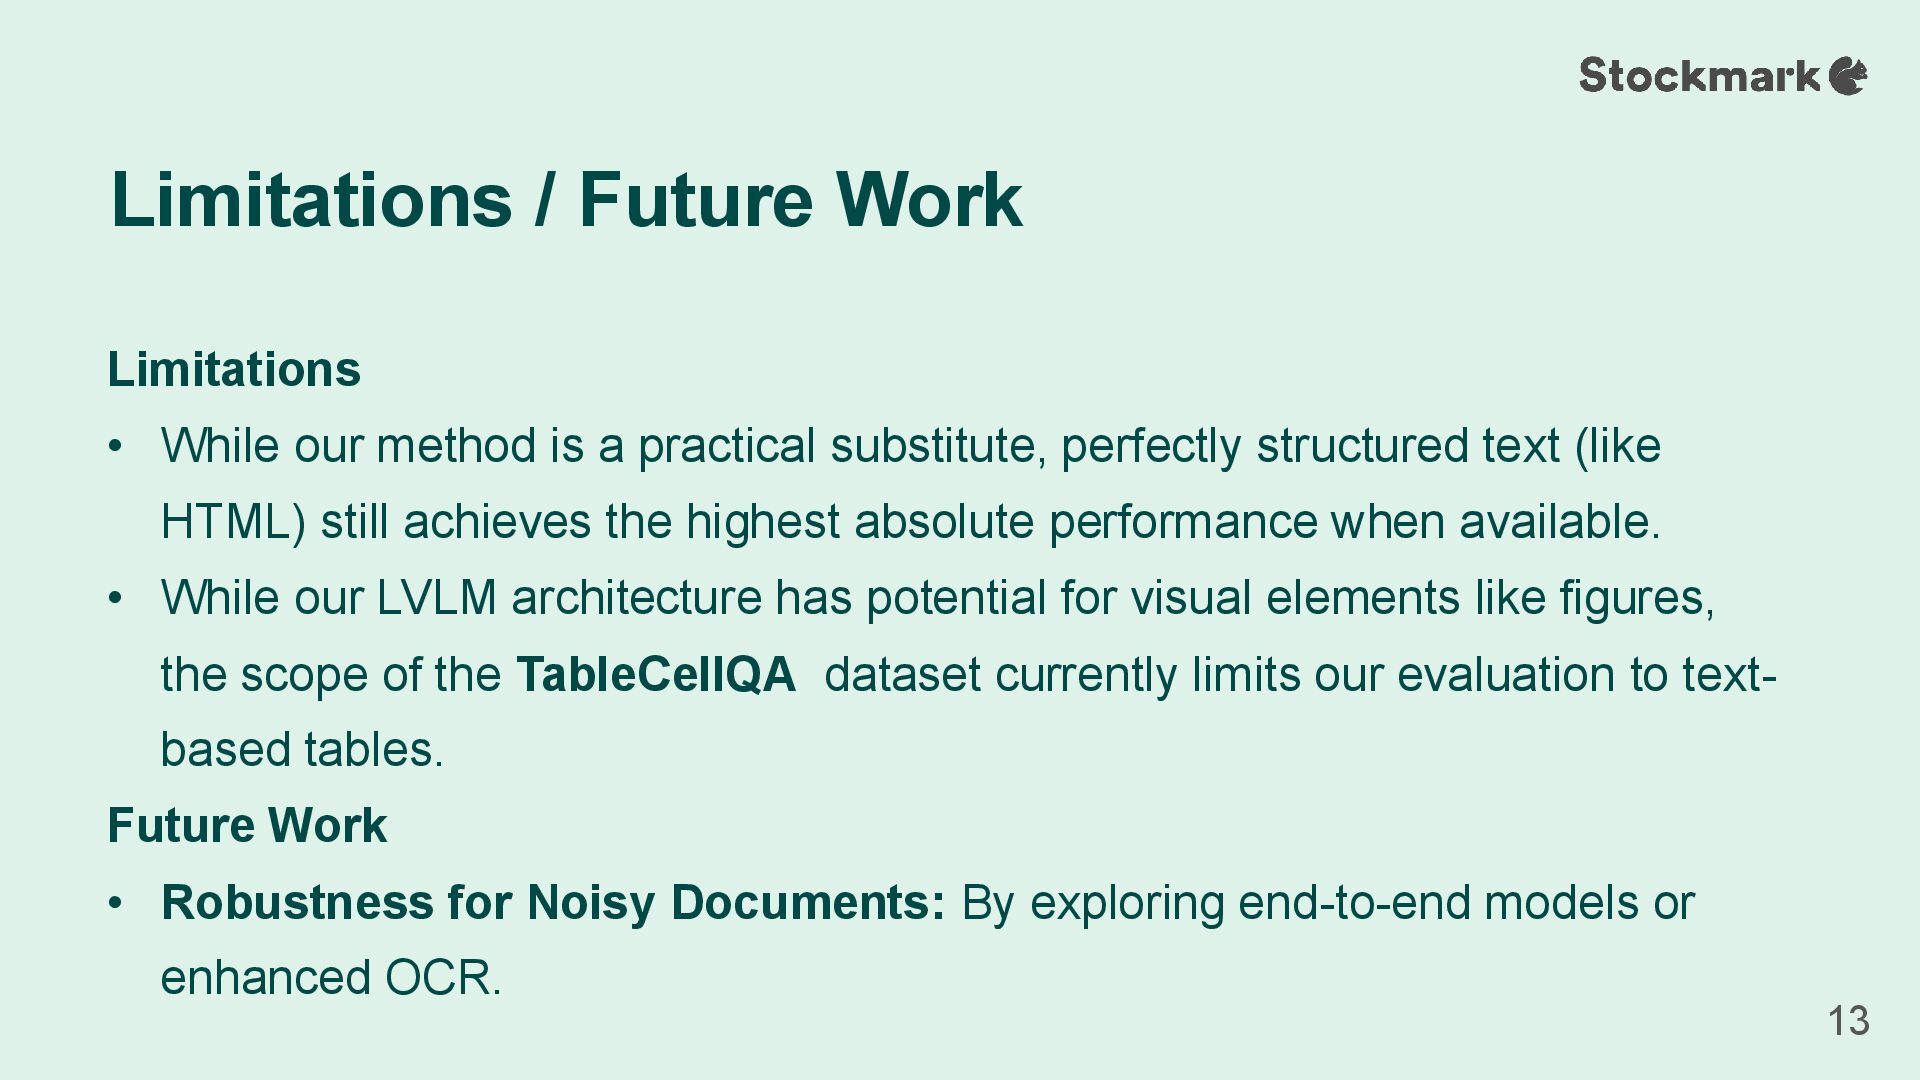Image resolution: width=1920 pixels, height=1080 pixels.
Task: Click the word LVLM in second bullet
Action: [436, 598]
